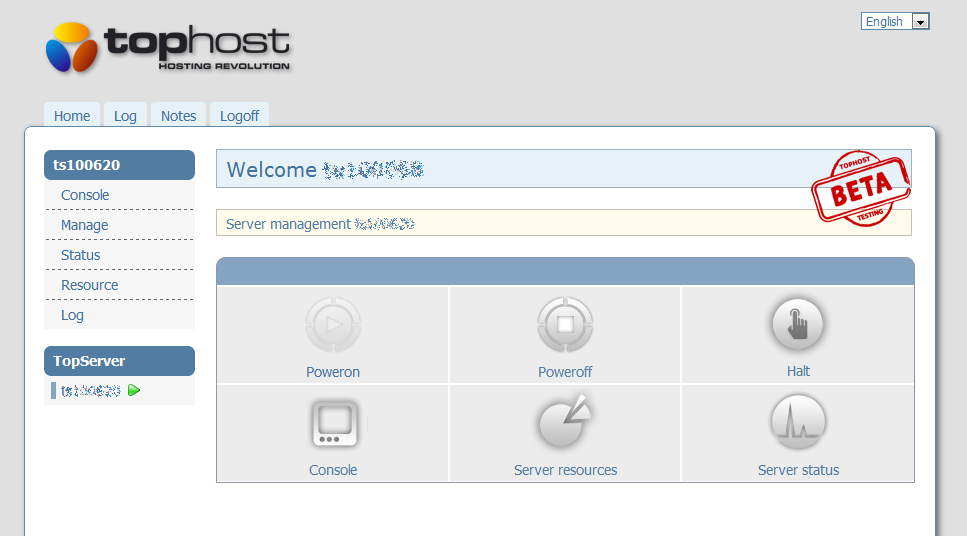Select Resource in the sidebar
The height and width of the screenshot is (536, 967).
coord(89,285)
